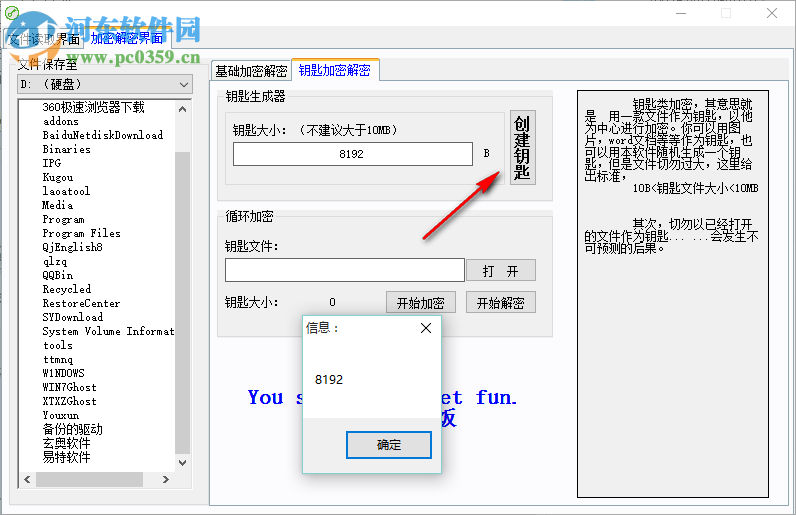Switch to the 基础加密解密 tab
Viewport: 796px width, 515px height.
[251, 71]
